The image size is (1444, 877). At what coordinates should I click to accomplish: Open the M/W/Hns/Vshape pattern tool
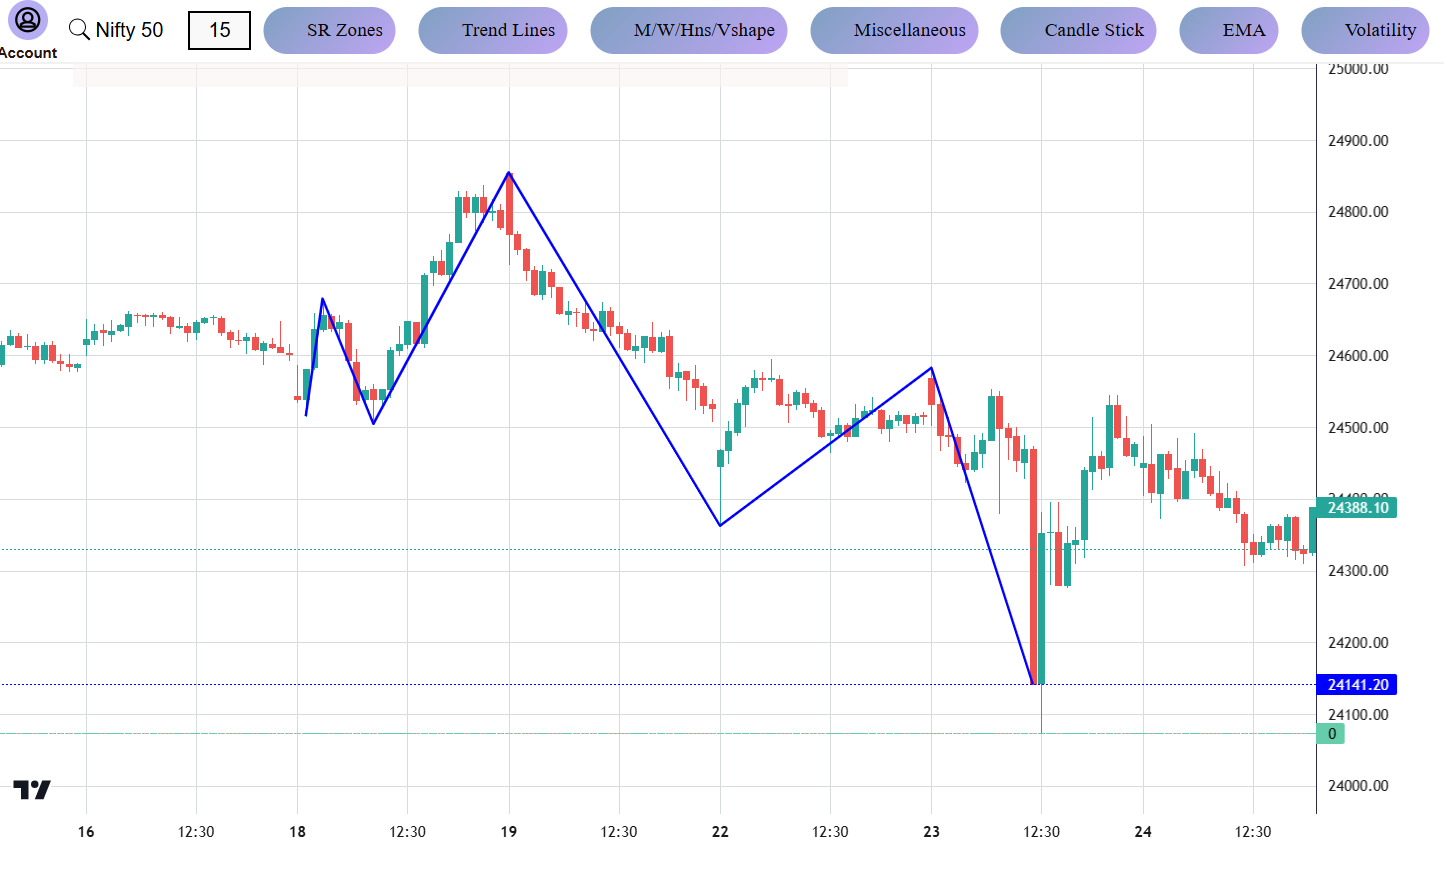coord(689,30)
